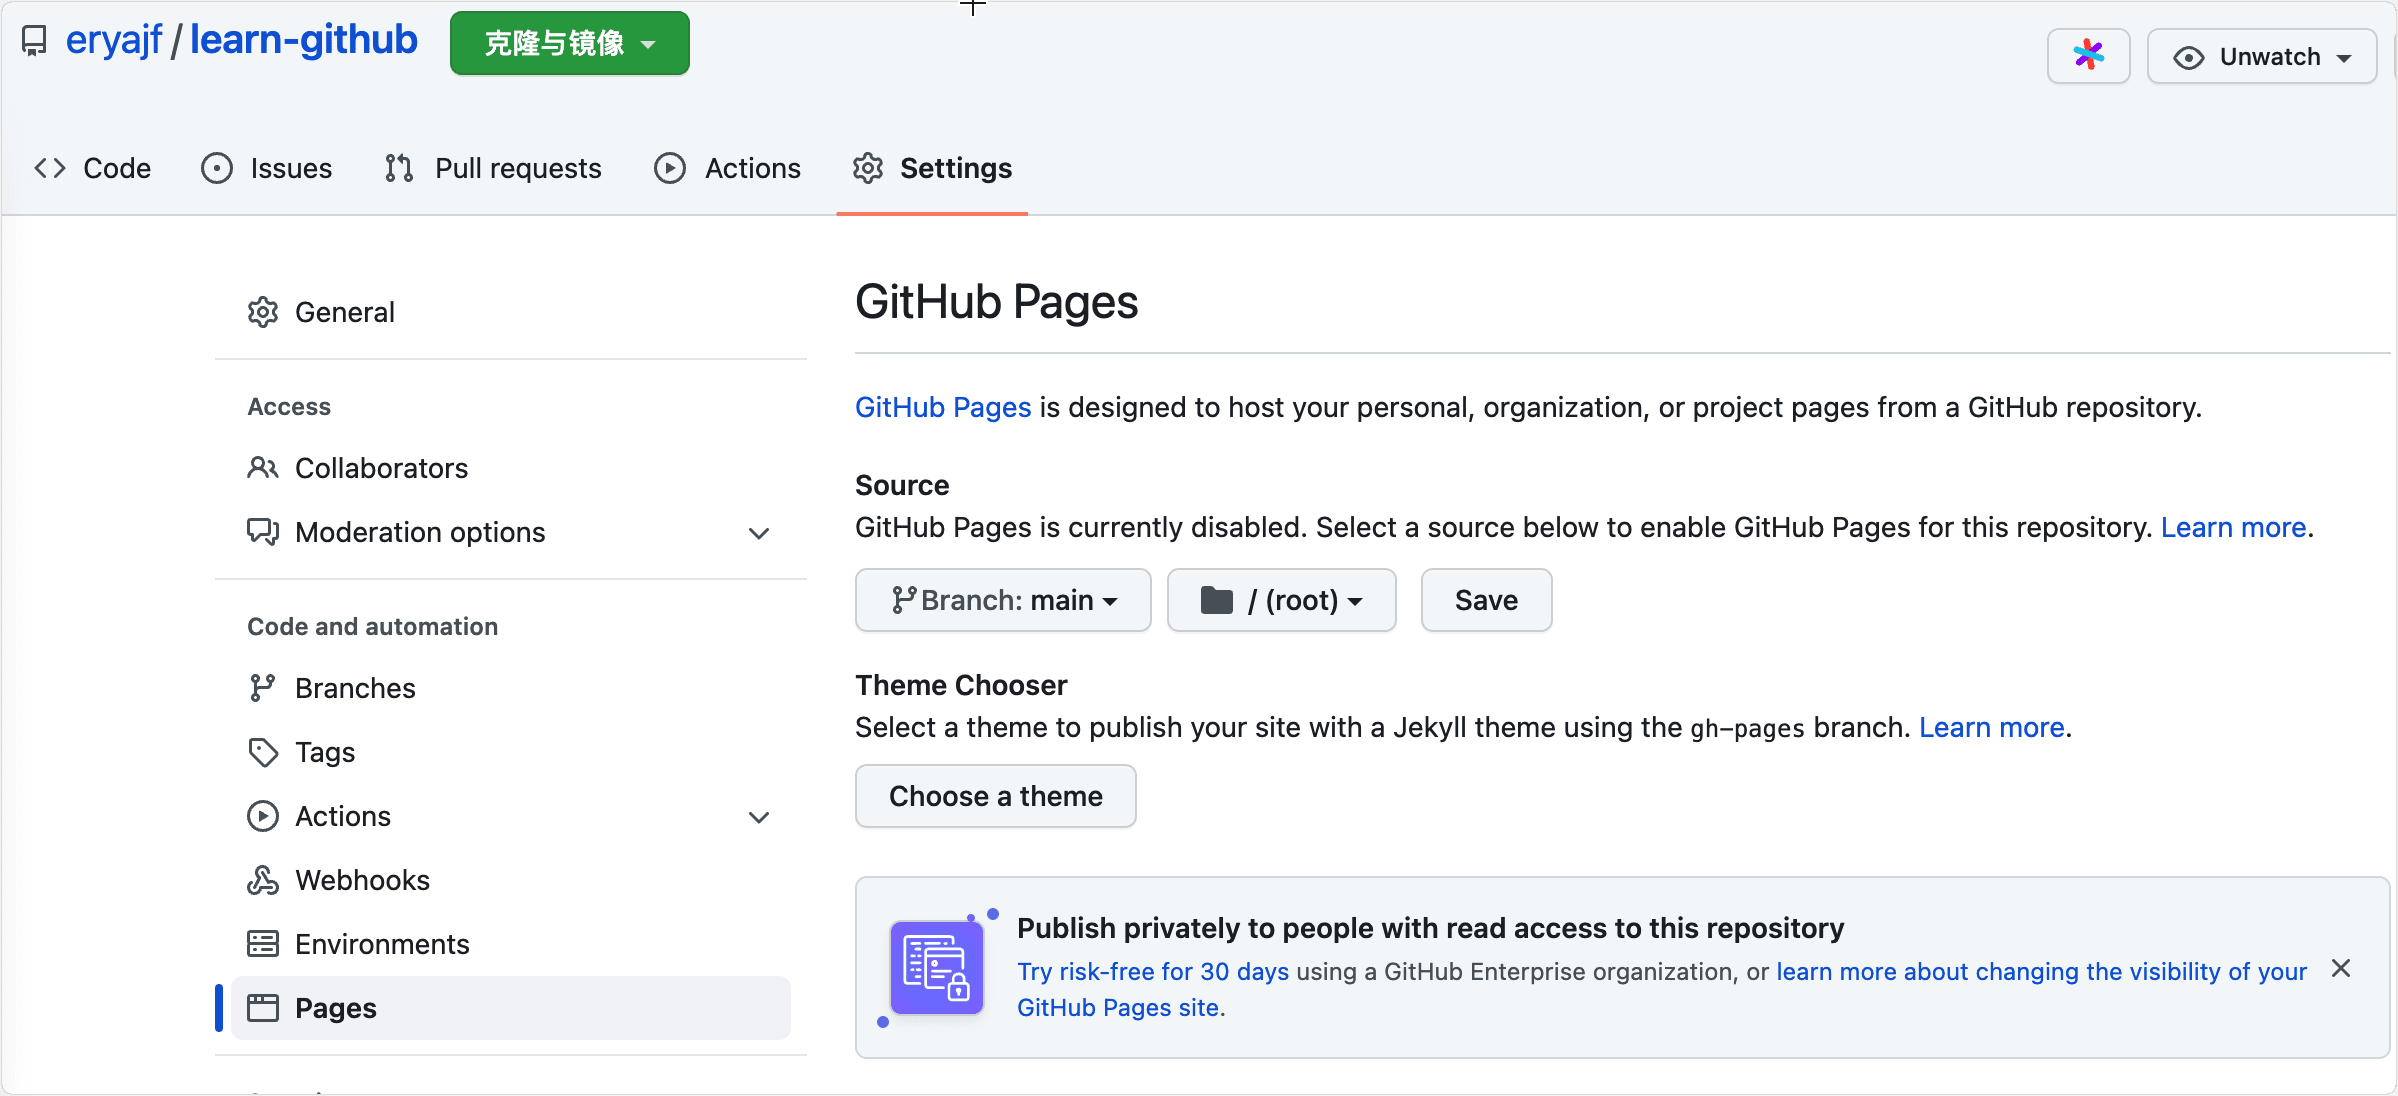Image resolution: width=2398 pixels, height=1096 pixels.
Task: Click the Collaborators people icon
Action: (x=263, y=468)
